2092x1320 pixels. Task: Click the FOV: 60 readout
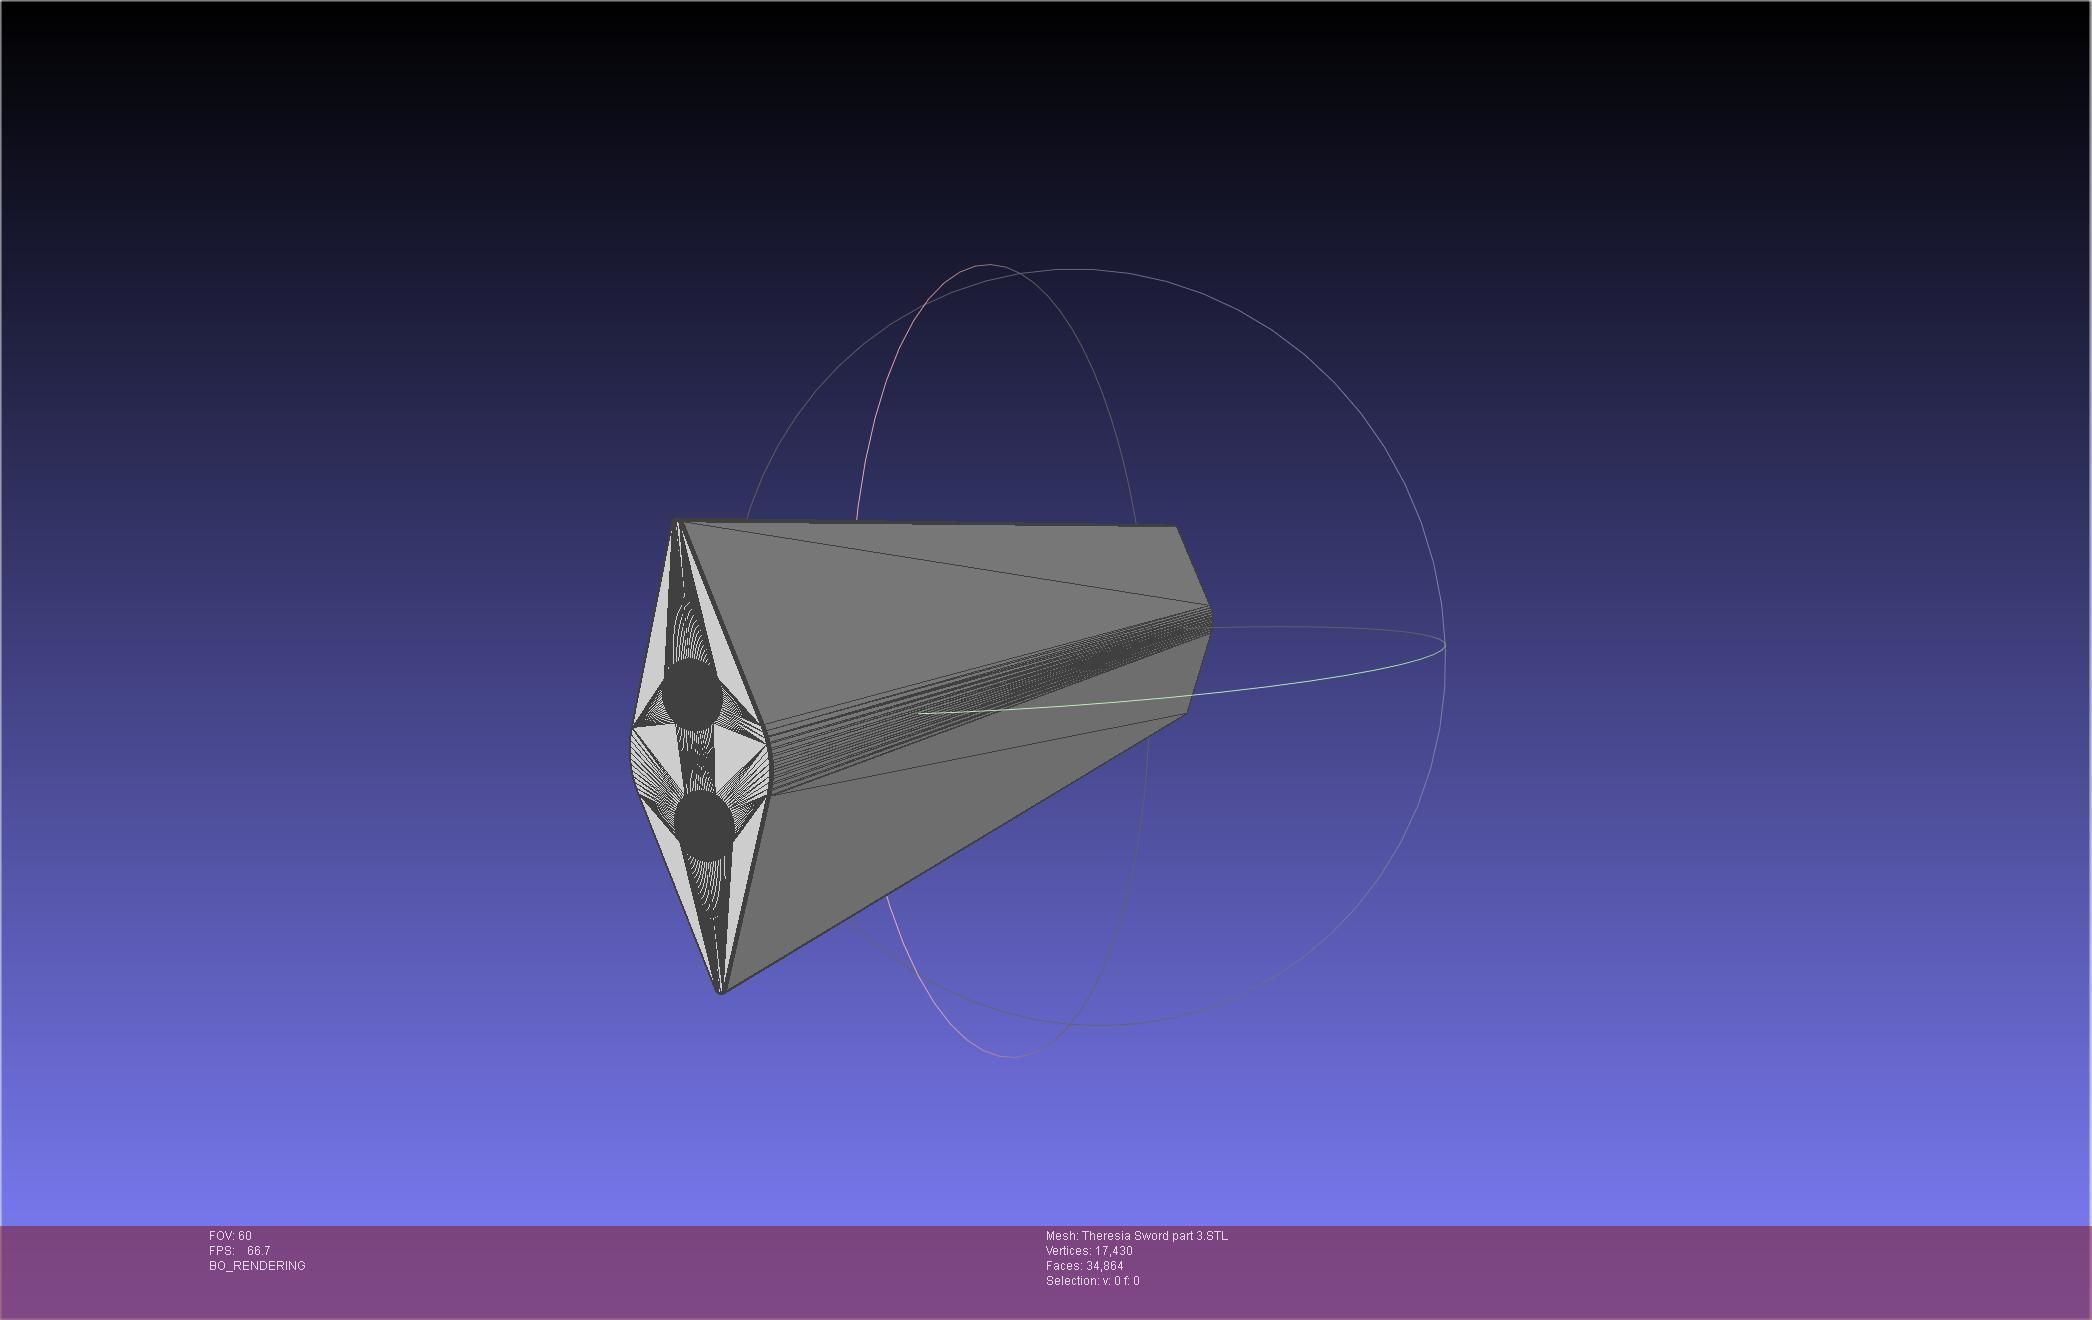click(x=230, y=1236)
